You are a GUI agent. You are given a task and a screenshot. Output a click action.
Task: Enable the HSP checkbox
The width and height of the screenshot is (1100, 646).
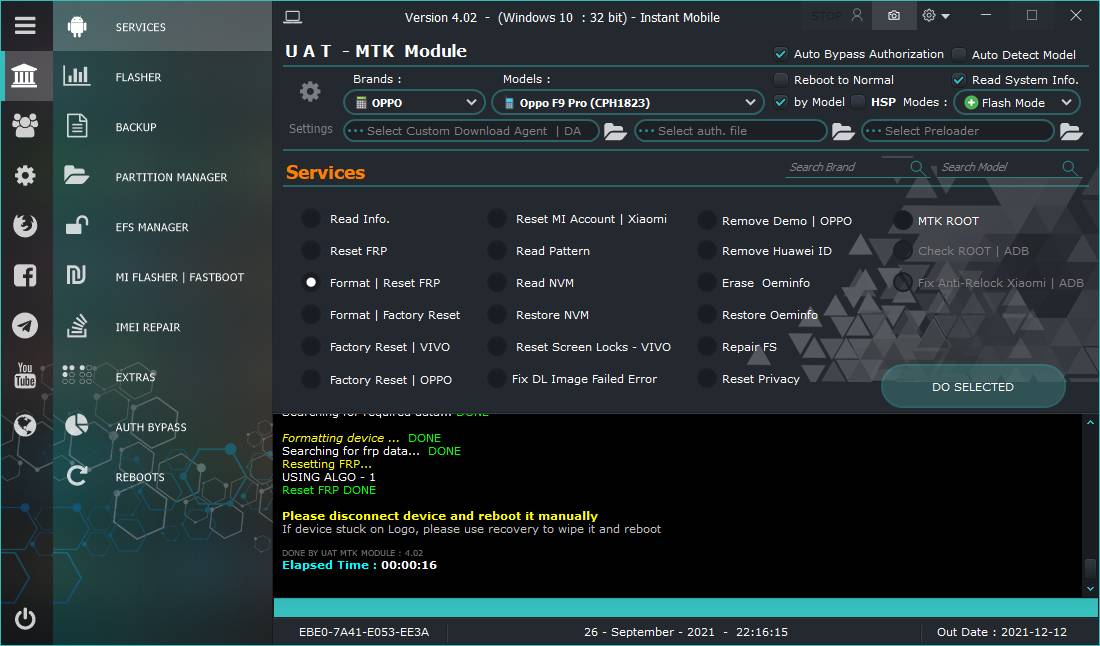(x=858, y=102)
